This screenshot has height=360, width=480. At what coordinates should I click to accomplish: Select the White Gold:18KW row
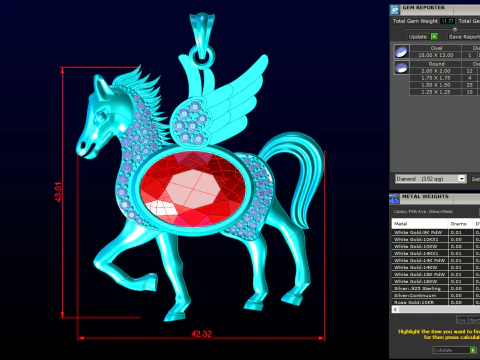pyautogui.click(x=436, y=281)
